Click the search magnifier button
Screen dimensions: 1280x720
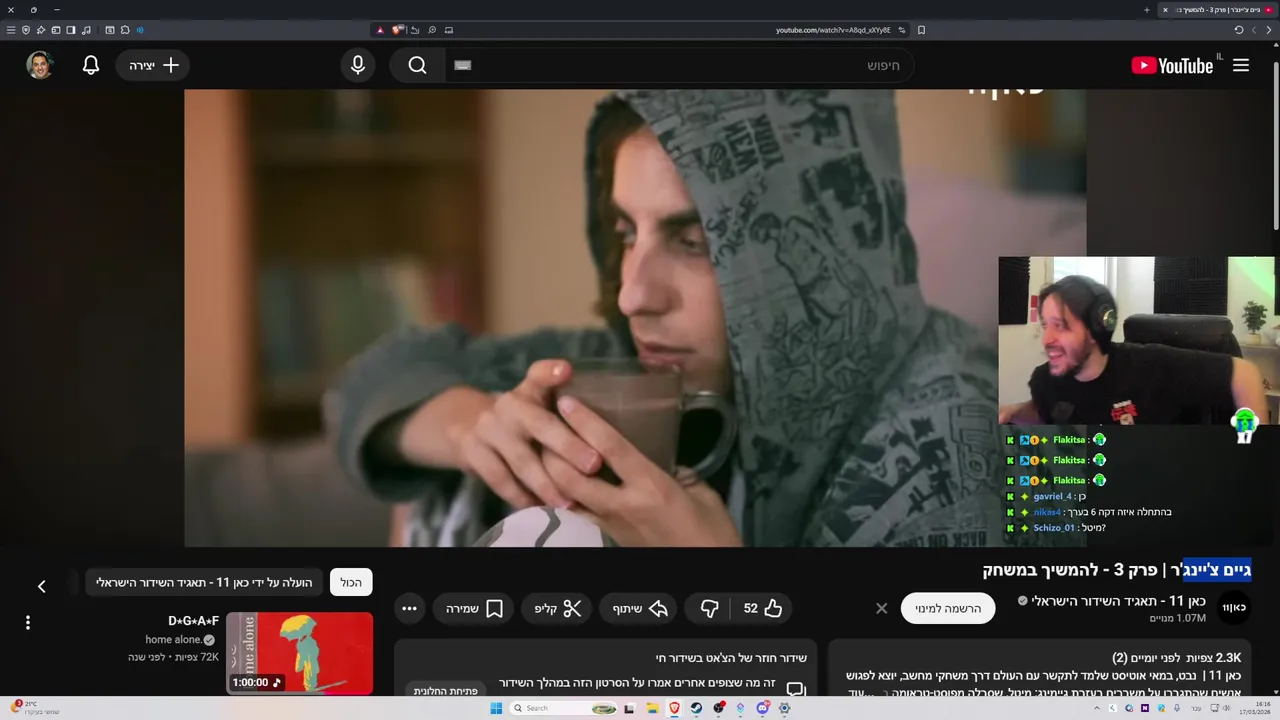point(418,65)
